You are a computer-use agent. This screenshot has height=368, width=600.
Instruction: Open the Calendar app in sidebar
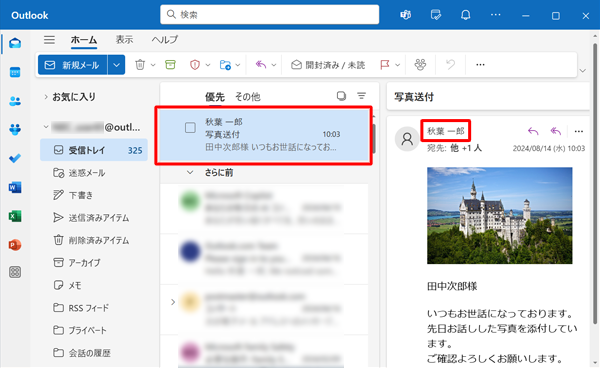15,72
